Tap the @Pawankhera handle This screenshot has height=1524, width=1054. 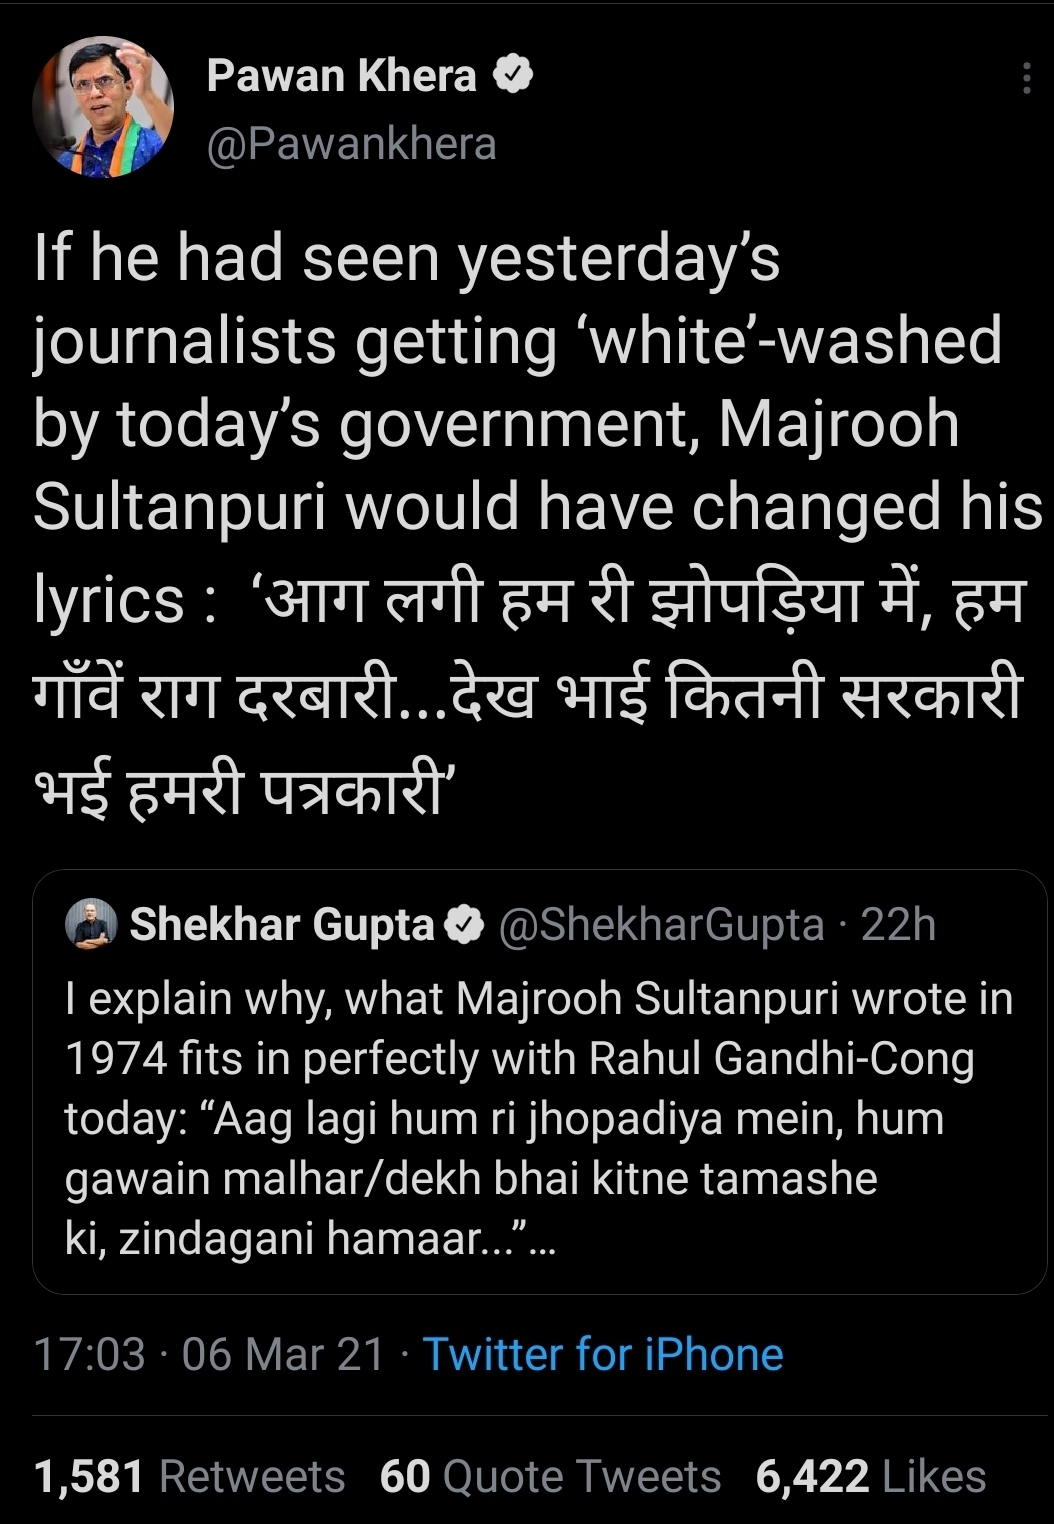point(351,144)
